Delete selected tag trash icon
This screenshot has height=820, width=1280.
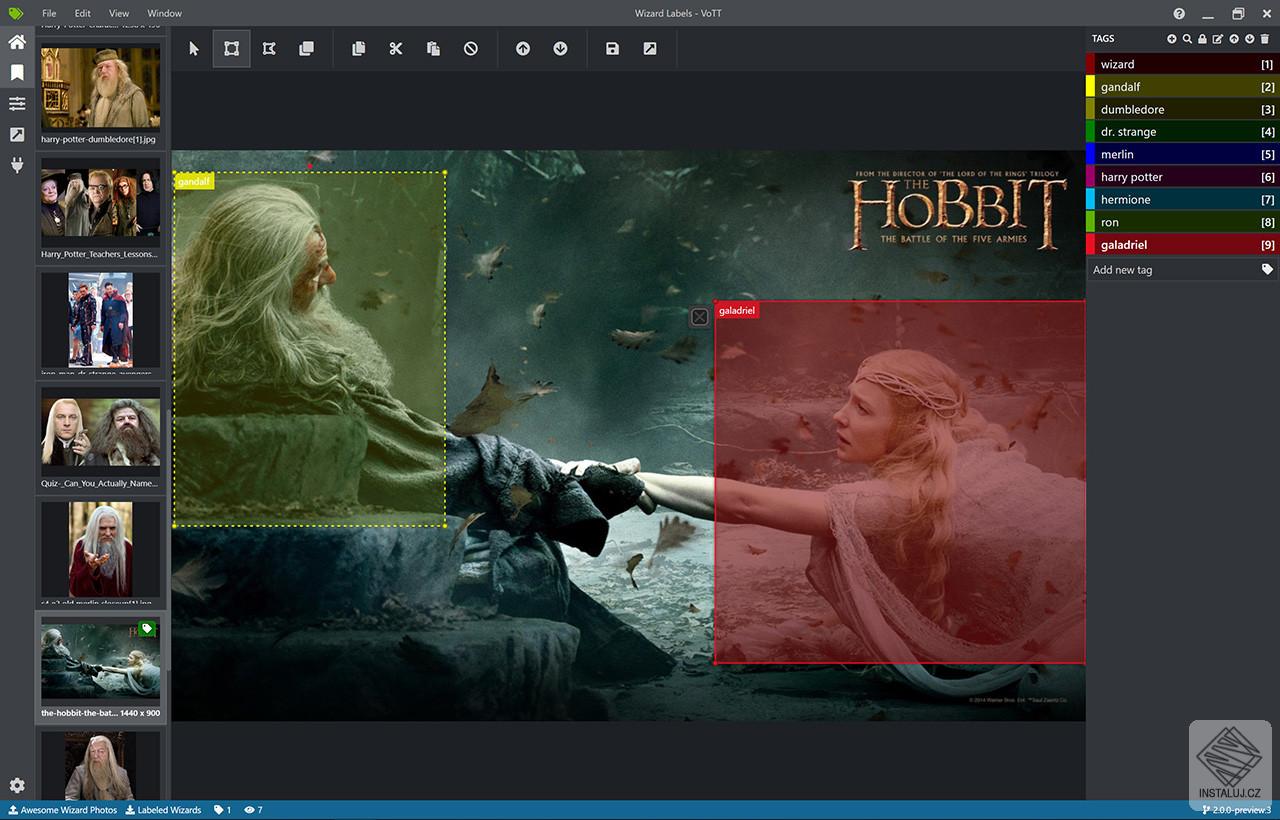point(1265,39)
